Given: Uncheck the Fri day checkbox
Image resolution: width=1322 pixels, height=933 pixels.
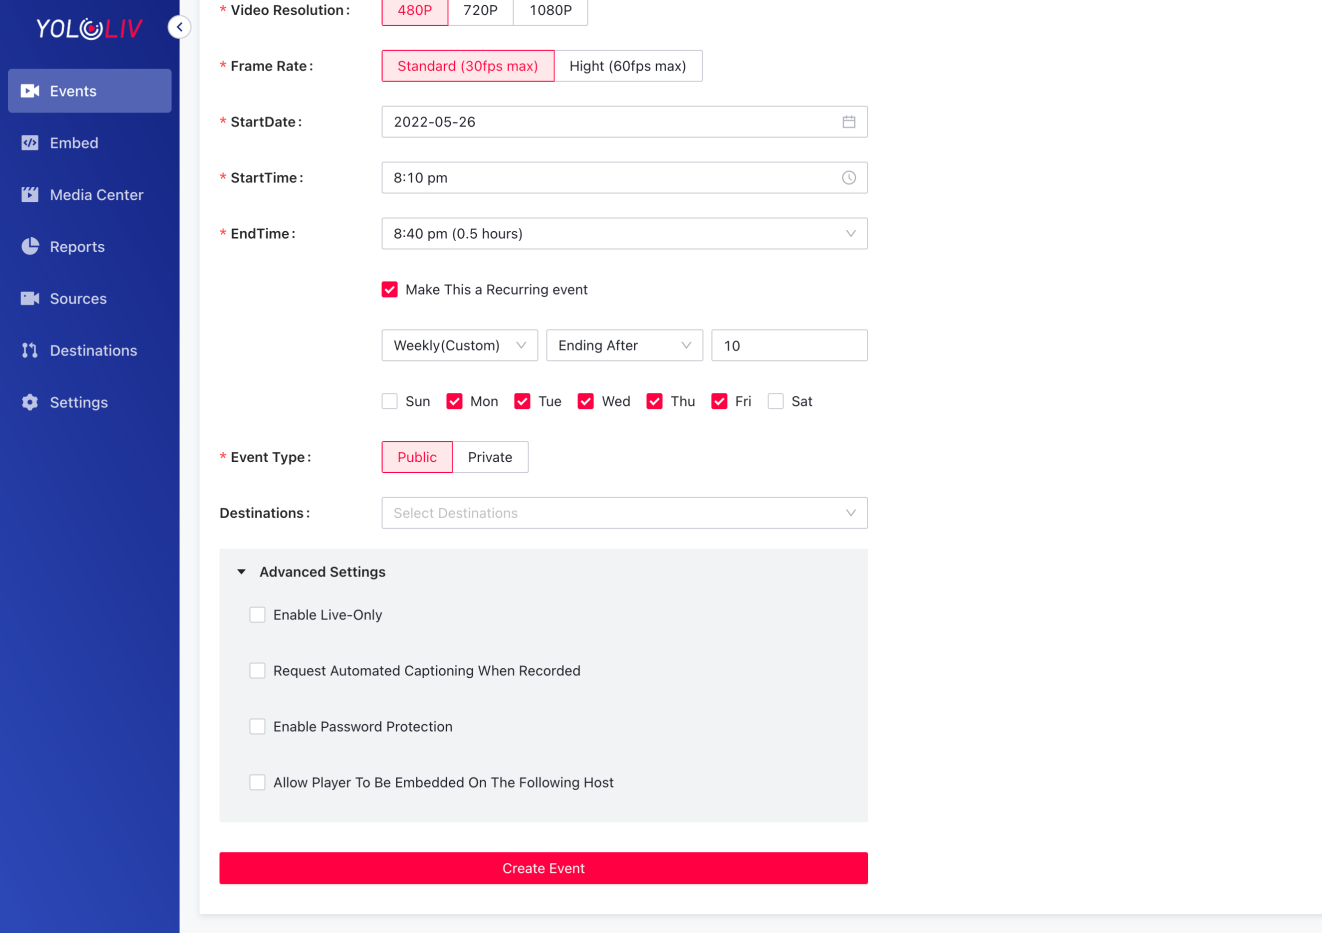Looking at the screenshot, I should tap(719, 401).
